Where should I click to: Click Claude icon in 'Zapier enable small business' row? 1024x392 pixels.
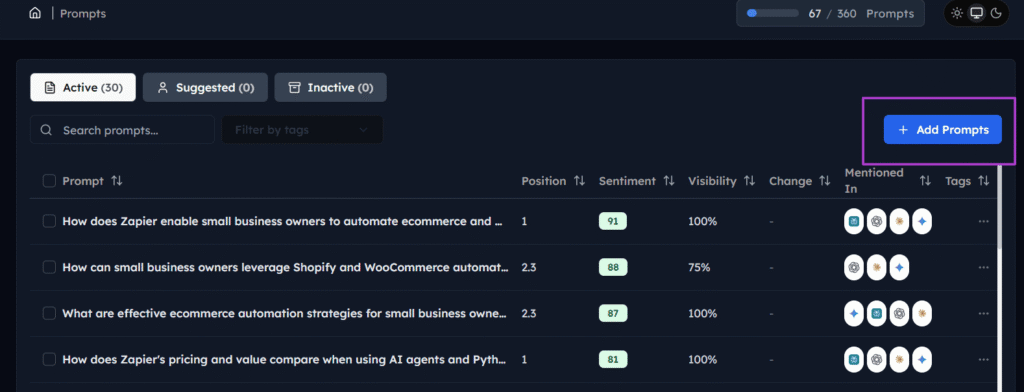(x=899, y=221)
